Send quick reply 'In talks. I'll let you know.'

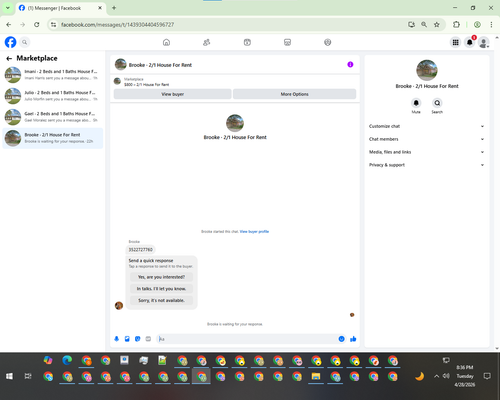click(161, 289)
